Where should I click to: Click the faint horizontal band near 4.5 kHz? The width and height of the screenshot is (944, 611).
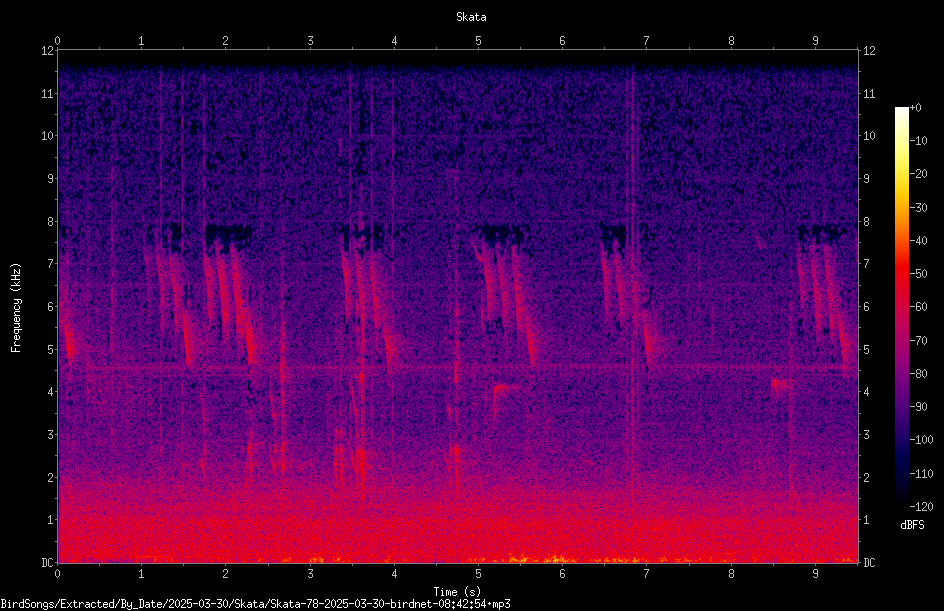(458, 367)
